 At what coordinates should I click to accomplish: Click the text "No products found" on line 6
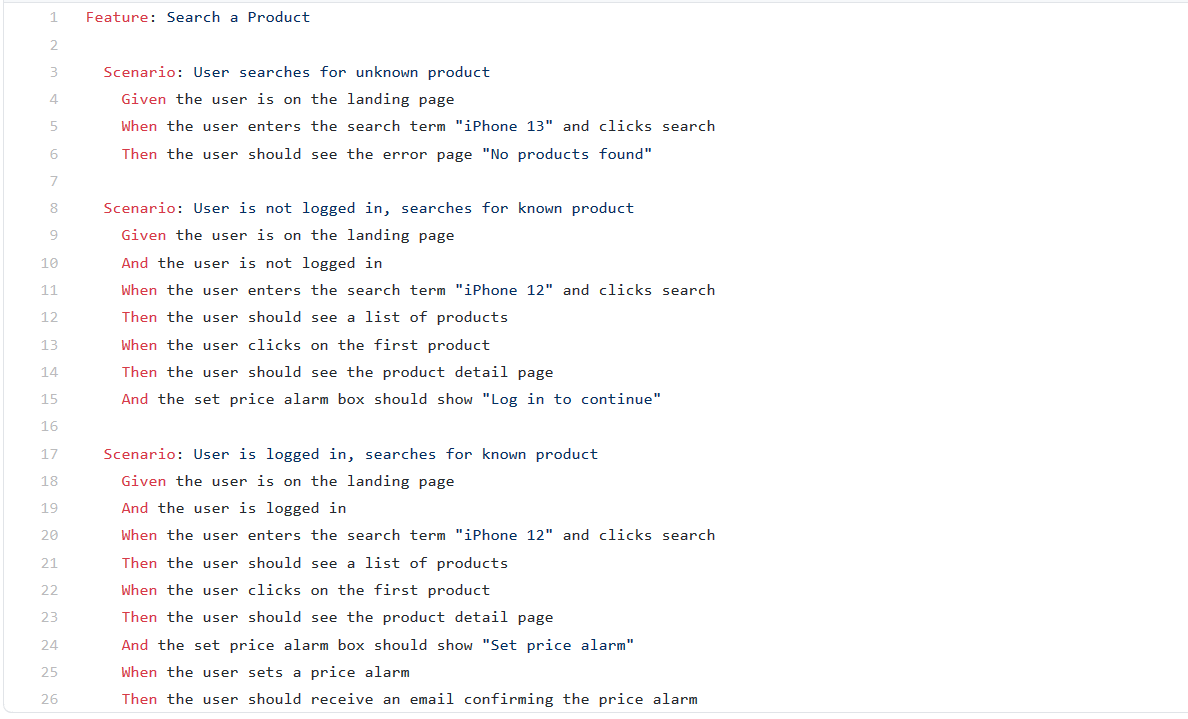click(567, 155)
